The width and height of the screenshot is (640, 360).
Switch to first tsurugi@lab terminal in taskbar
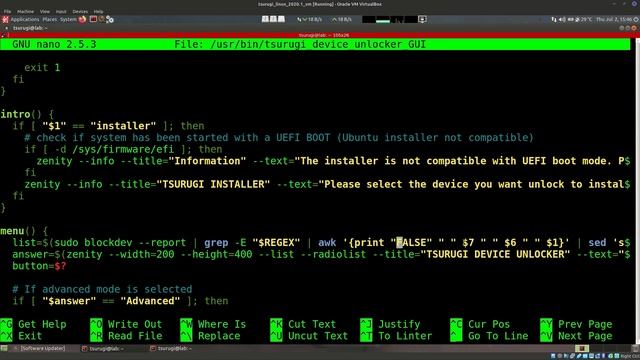click(x=103, y=349)
